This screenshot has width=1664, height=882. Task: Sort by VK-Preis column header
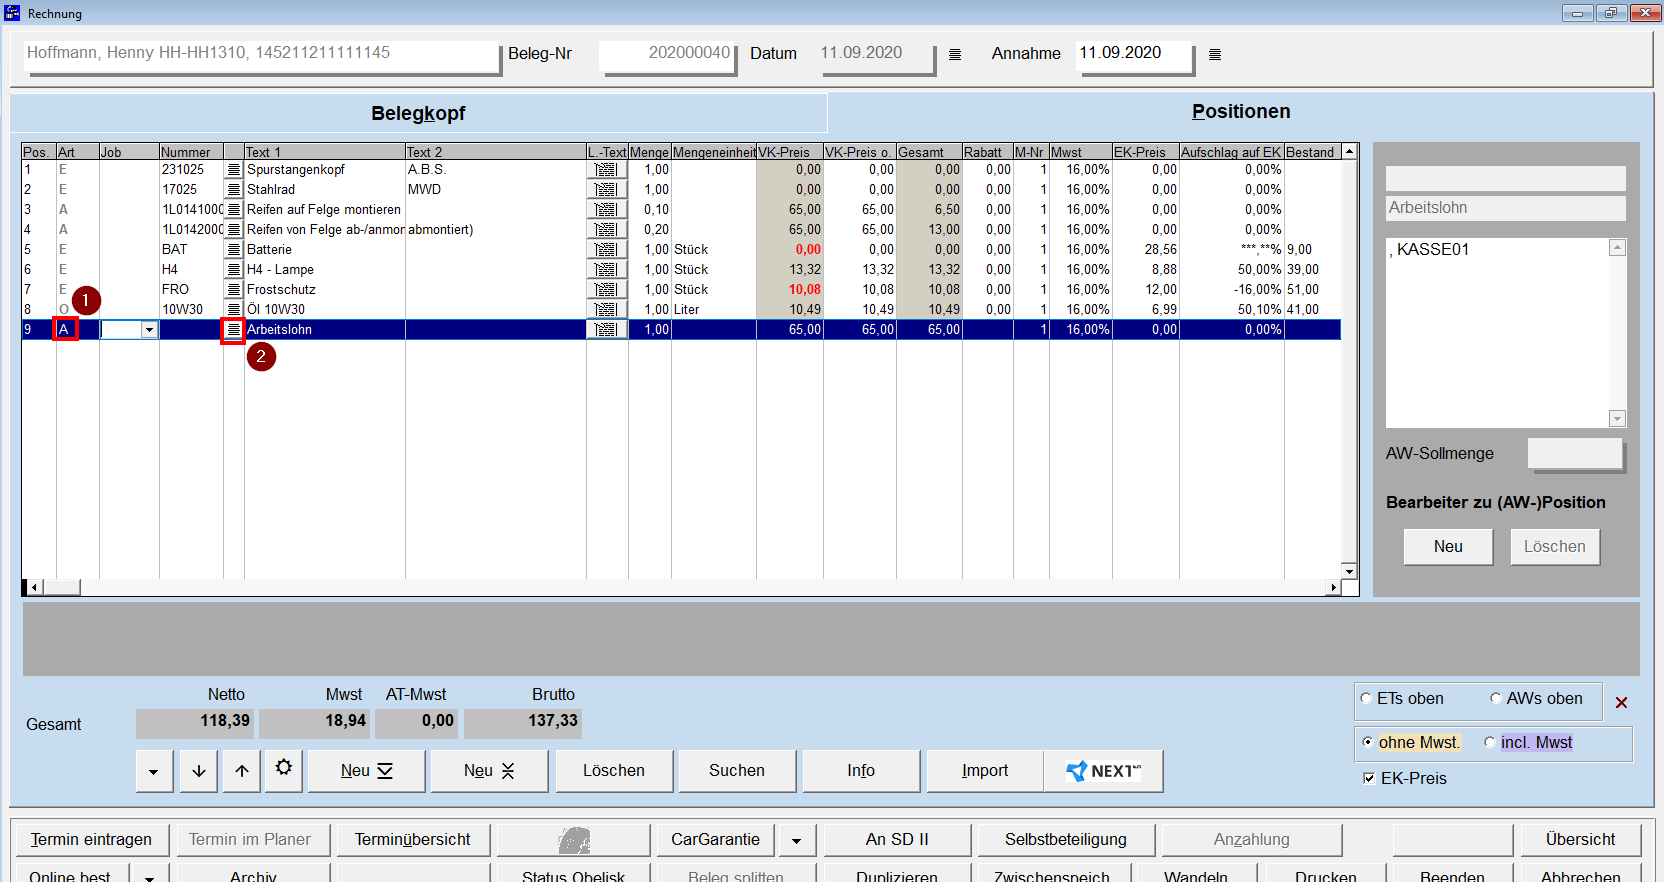[789, 152]
